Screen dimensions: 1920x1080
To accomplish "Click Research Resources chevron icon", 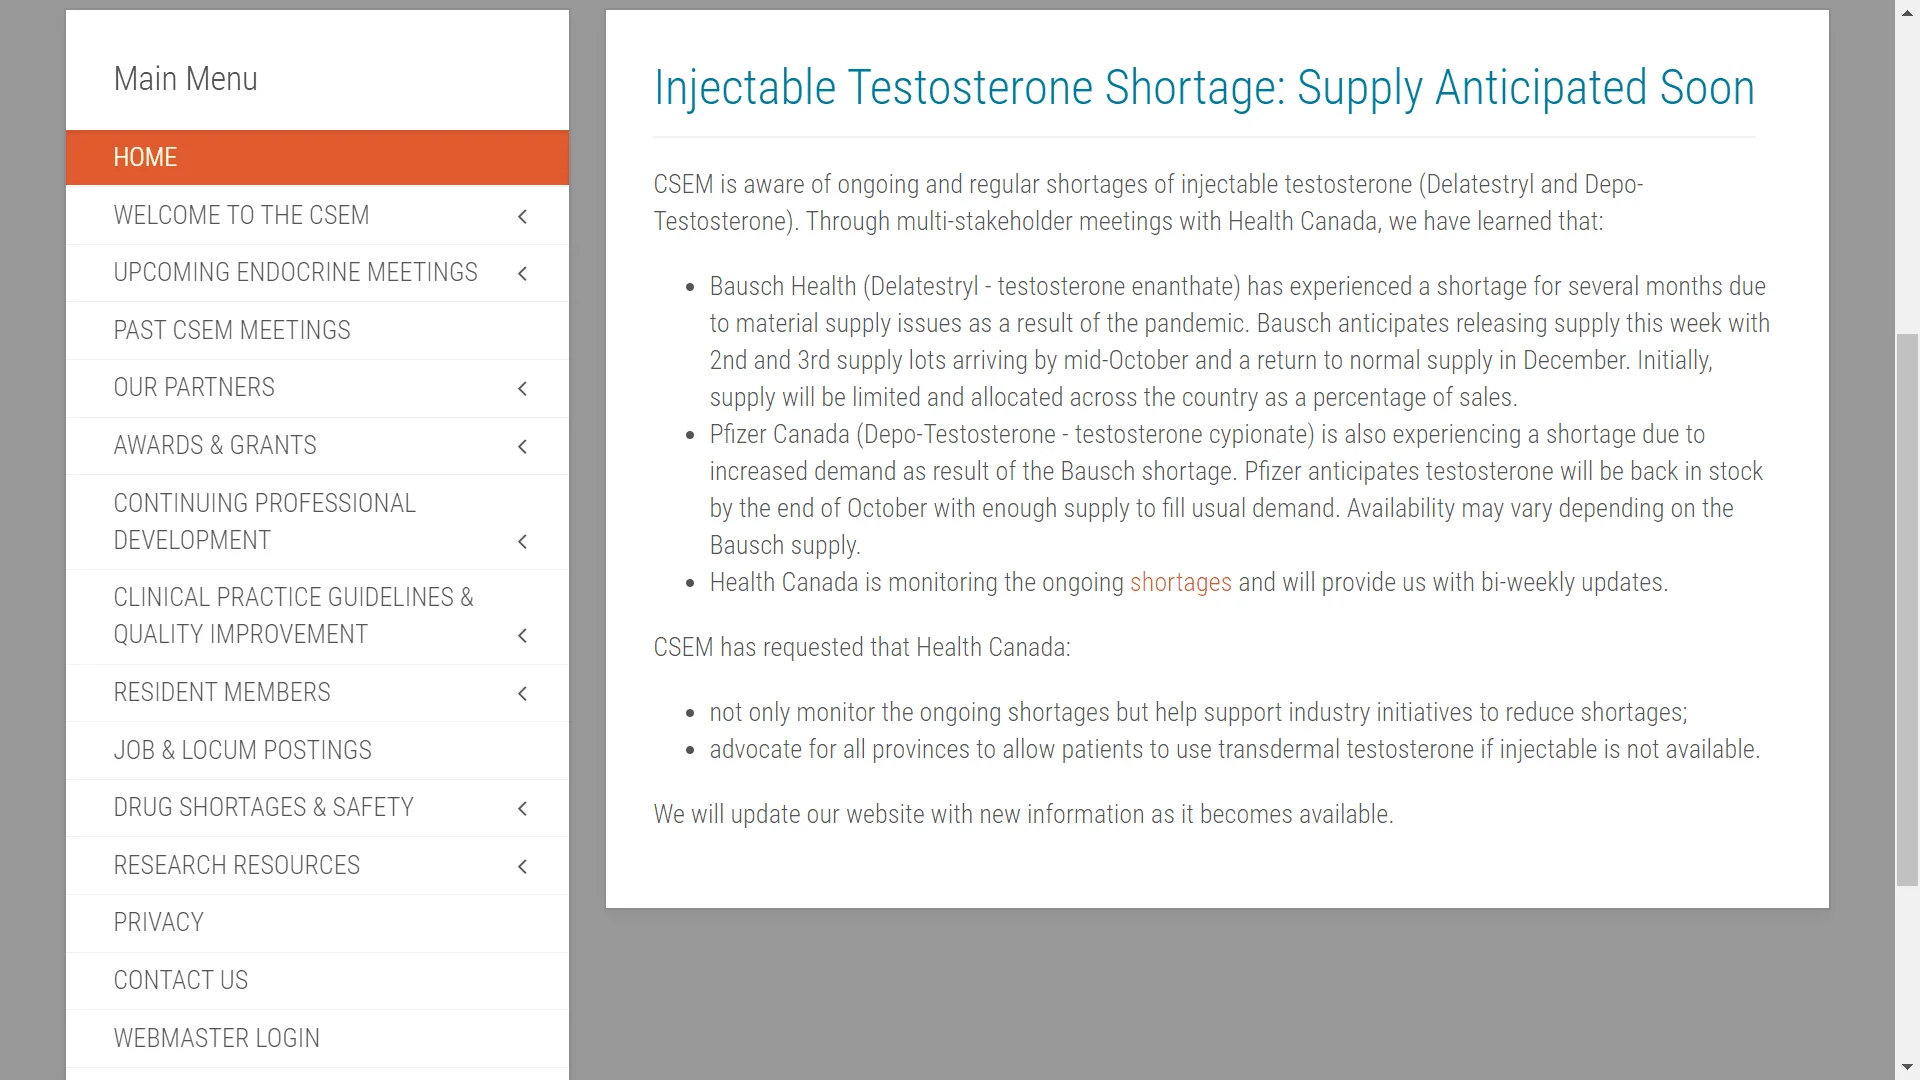I will coord(522,866).
